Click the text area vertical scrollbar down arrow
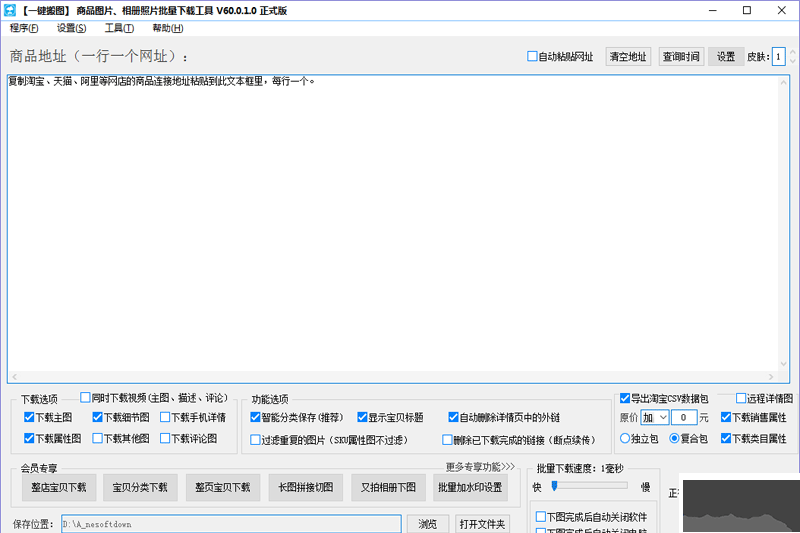The image size is (800, 533). tap(784, 364)
